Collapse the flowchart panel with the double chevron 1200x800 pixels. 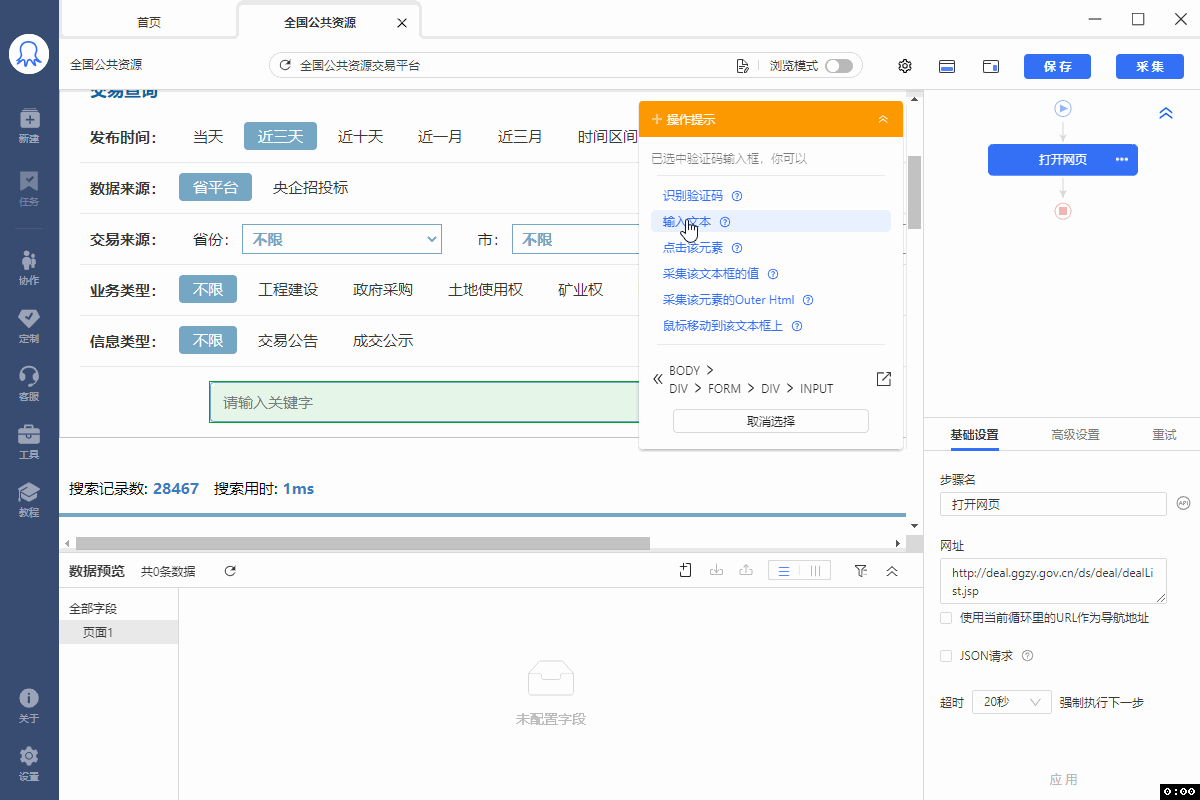(1166, 113)
